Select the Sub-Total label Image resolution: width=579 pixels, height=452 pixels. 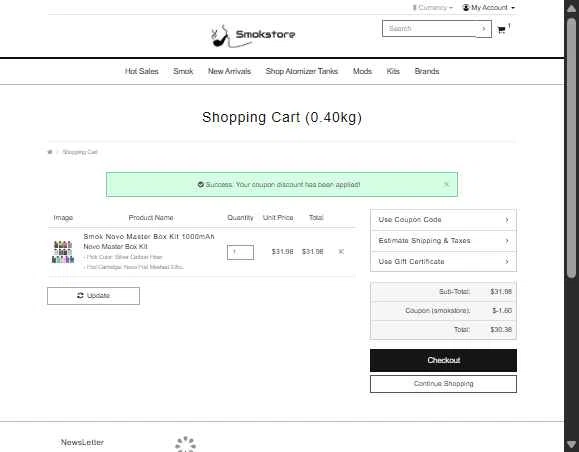(454, 292)
